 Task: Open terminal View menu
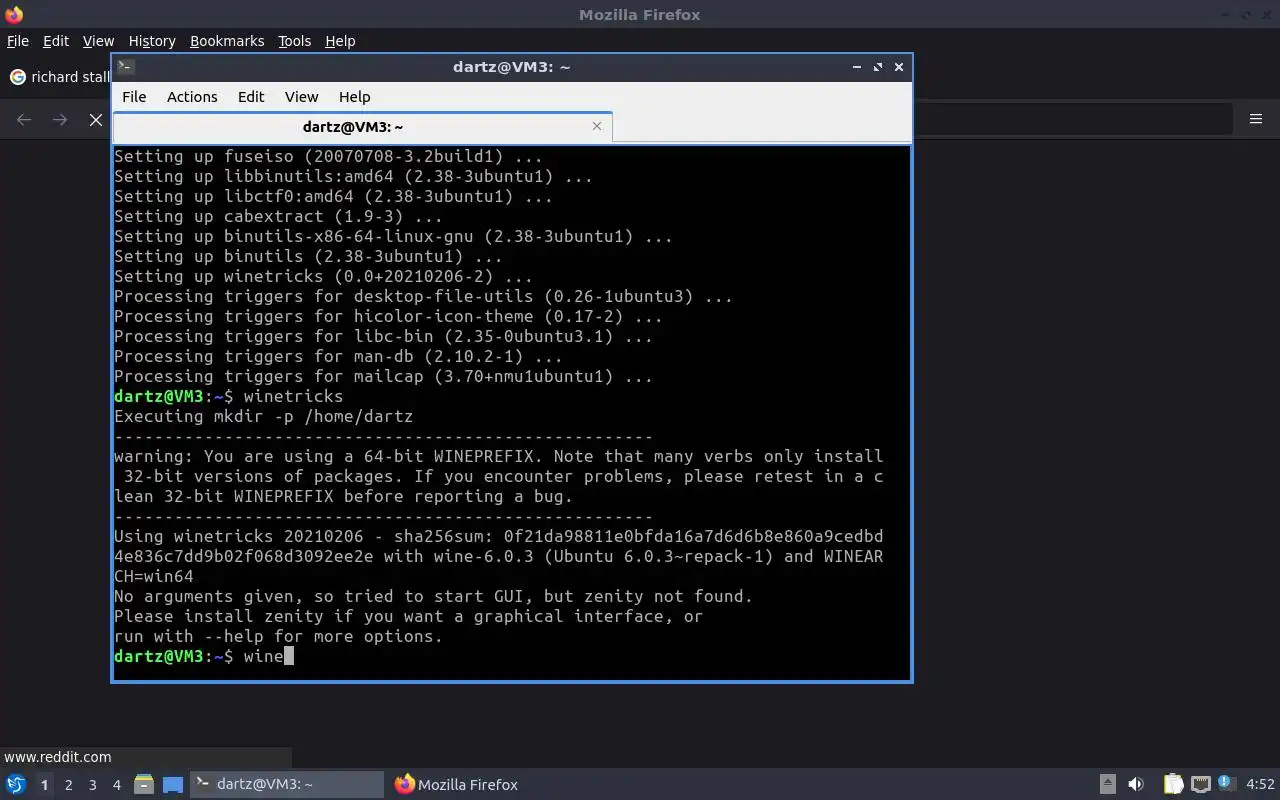pos(301,97)
